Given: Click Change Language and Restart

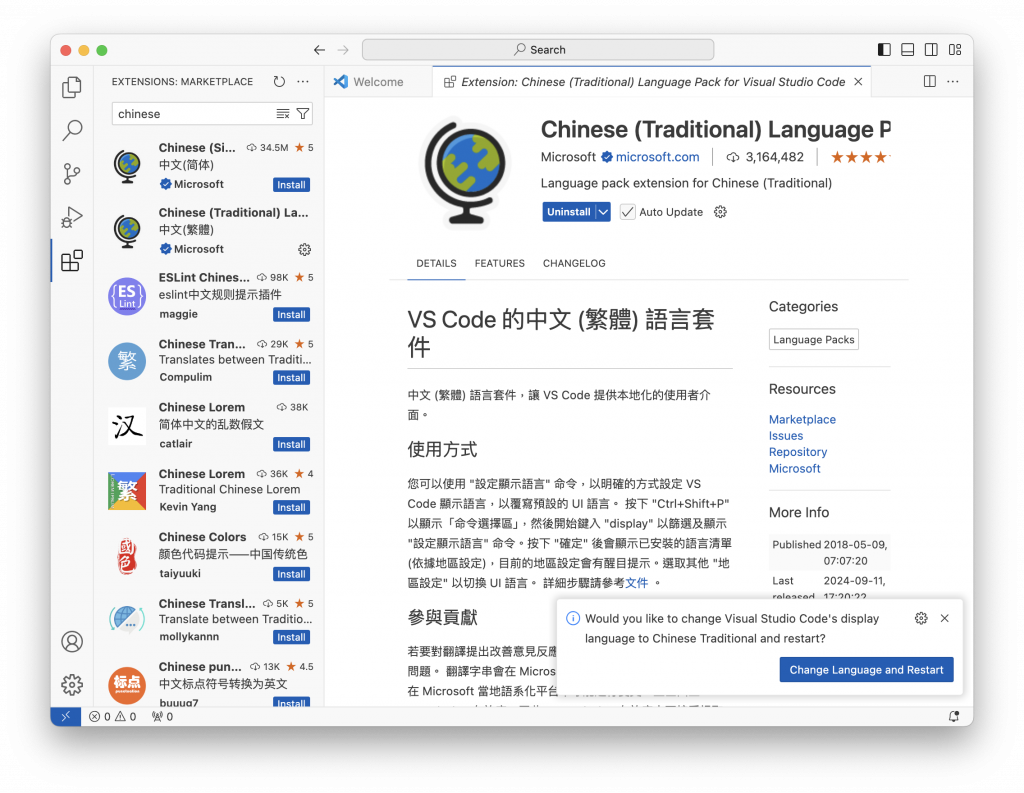Looking at the screenshot, I should pyautogui.click(x=866, y=670).
